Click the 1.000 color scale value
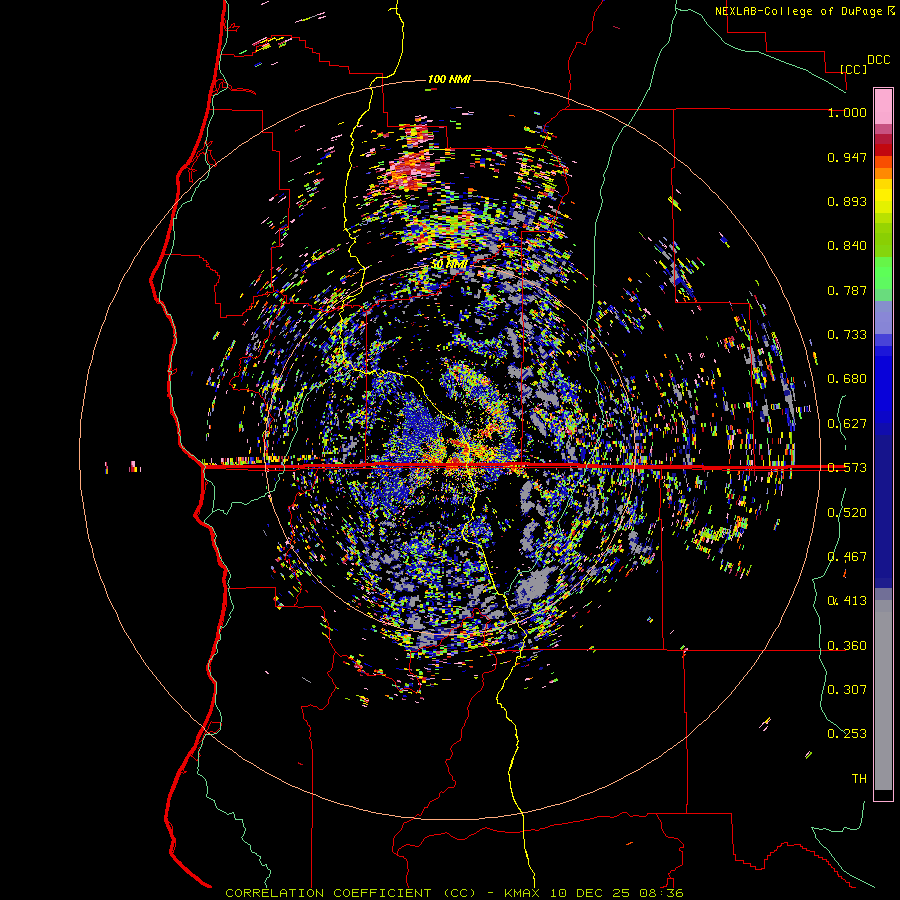900x900 pixels. (x=847, y=112)
